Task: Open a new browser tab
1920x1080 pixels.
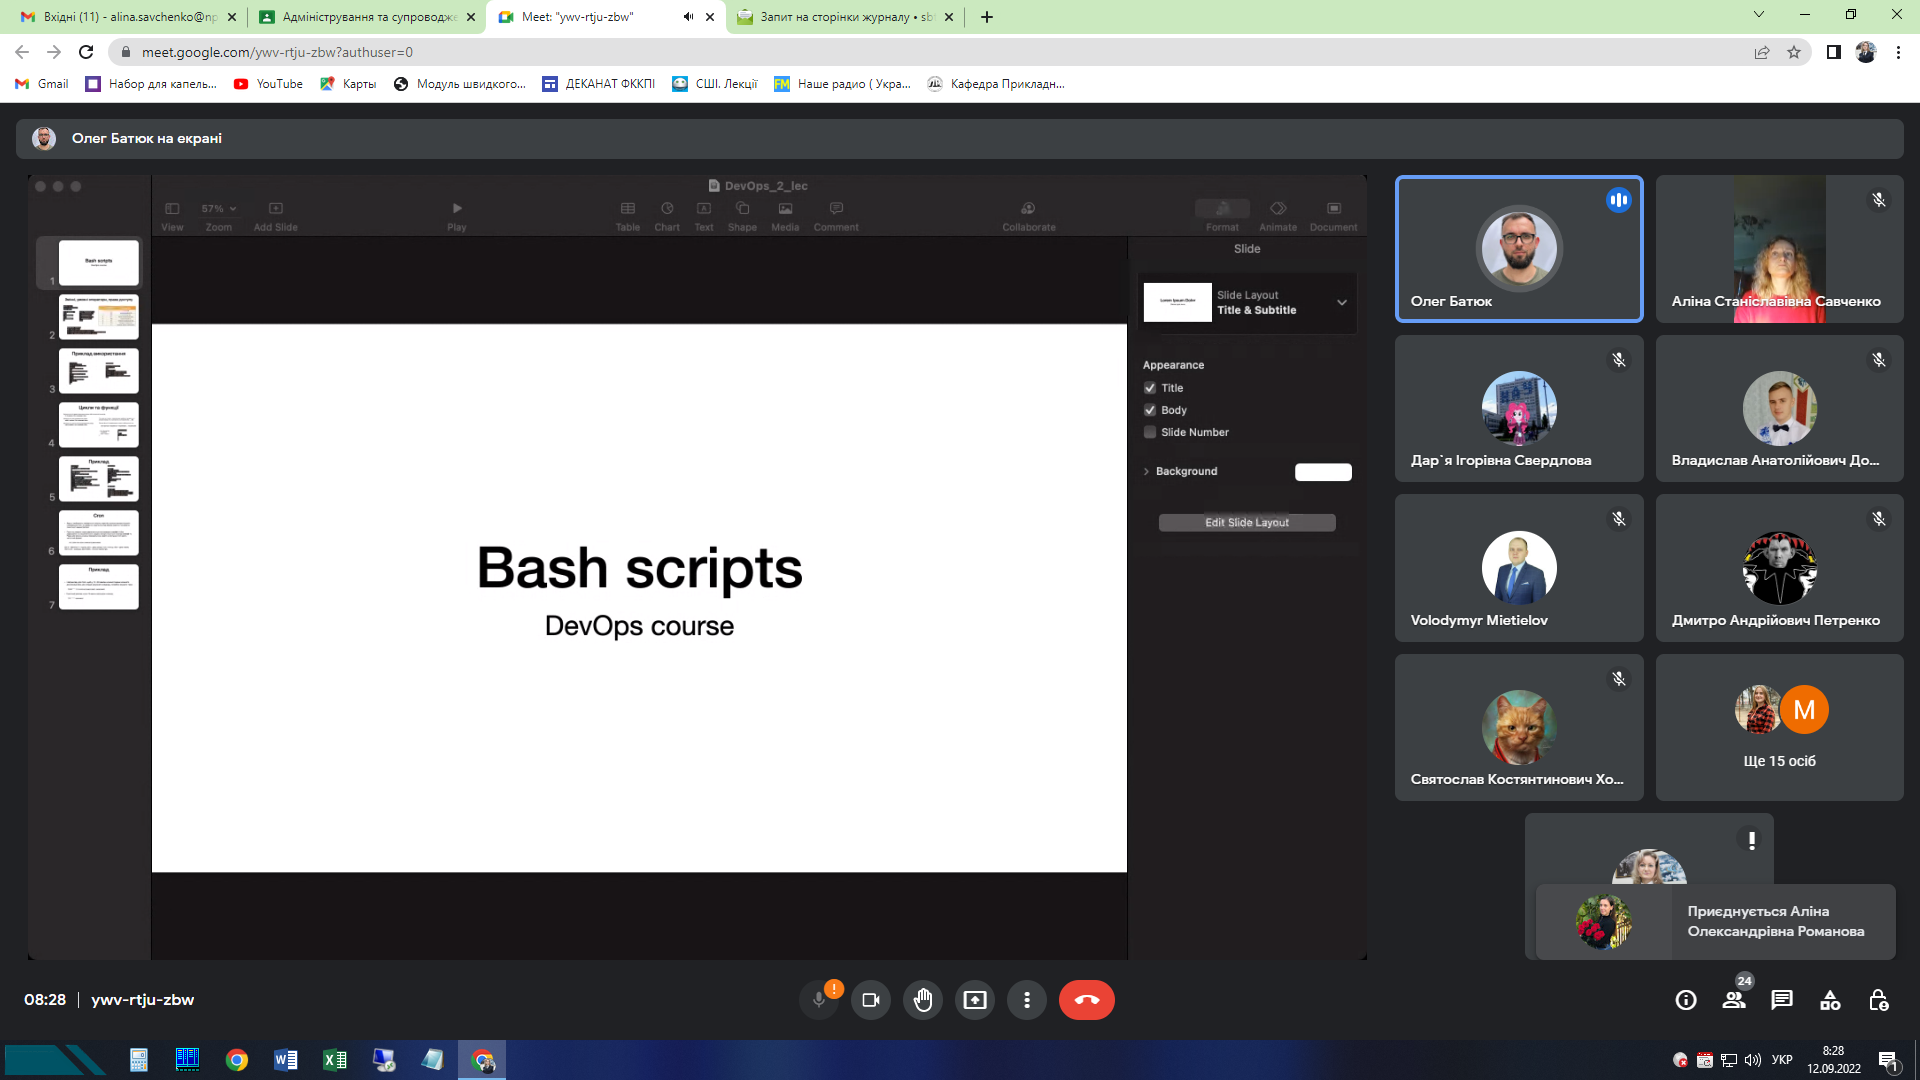Action: coord(987,17)
